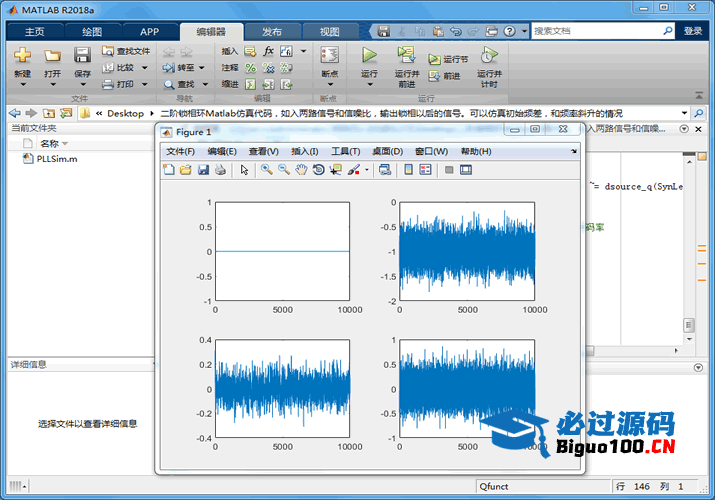Click the New file plus icon
The height and width of the screenshot is (500, 715).
click(x=22, y=55)
